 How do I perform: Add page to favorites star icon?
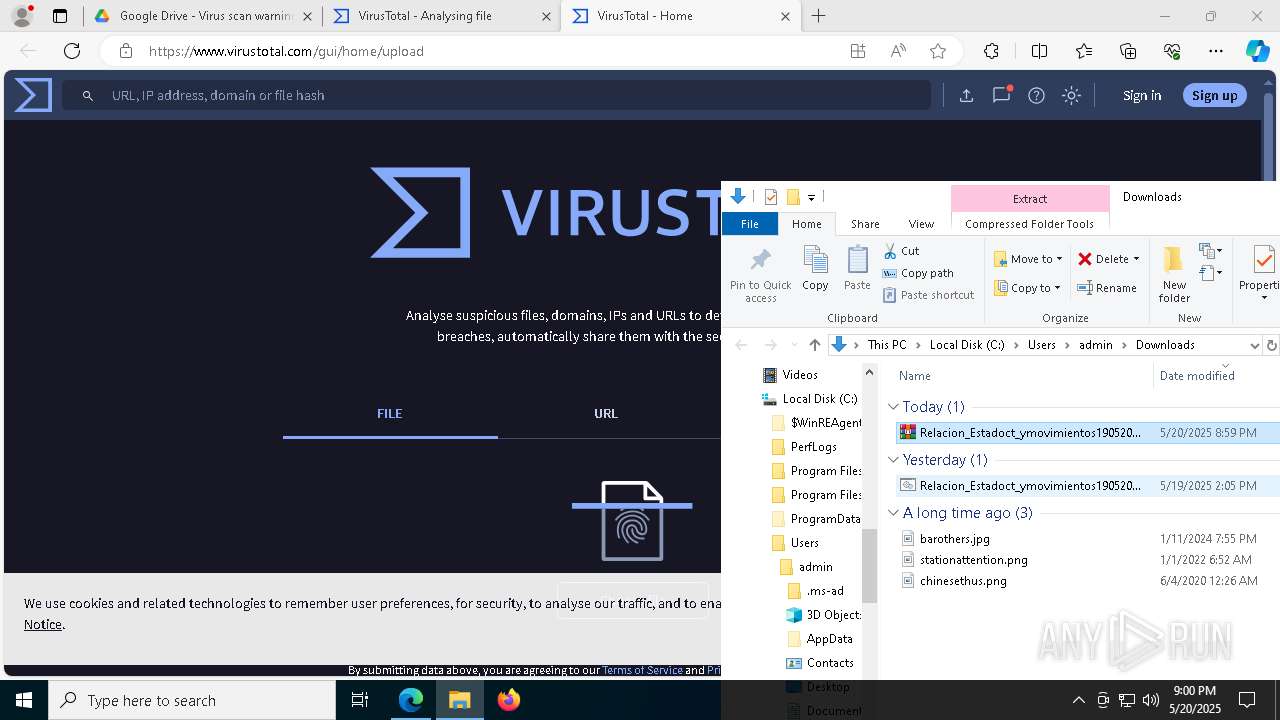[x=937, y=51]
